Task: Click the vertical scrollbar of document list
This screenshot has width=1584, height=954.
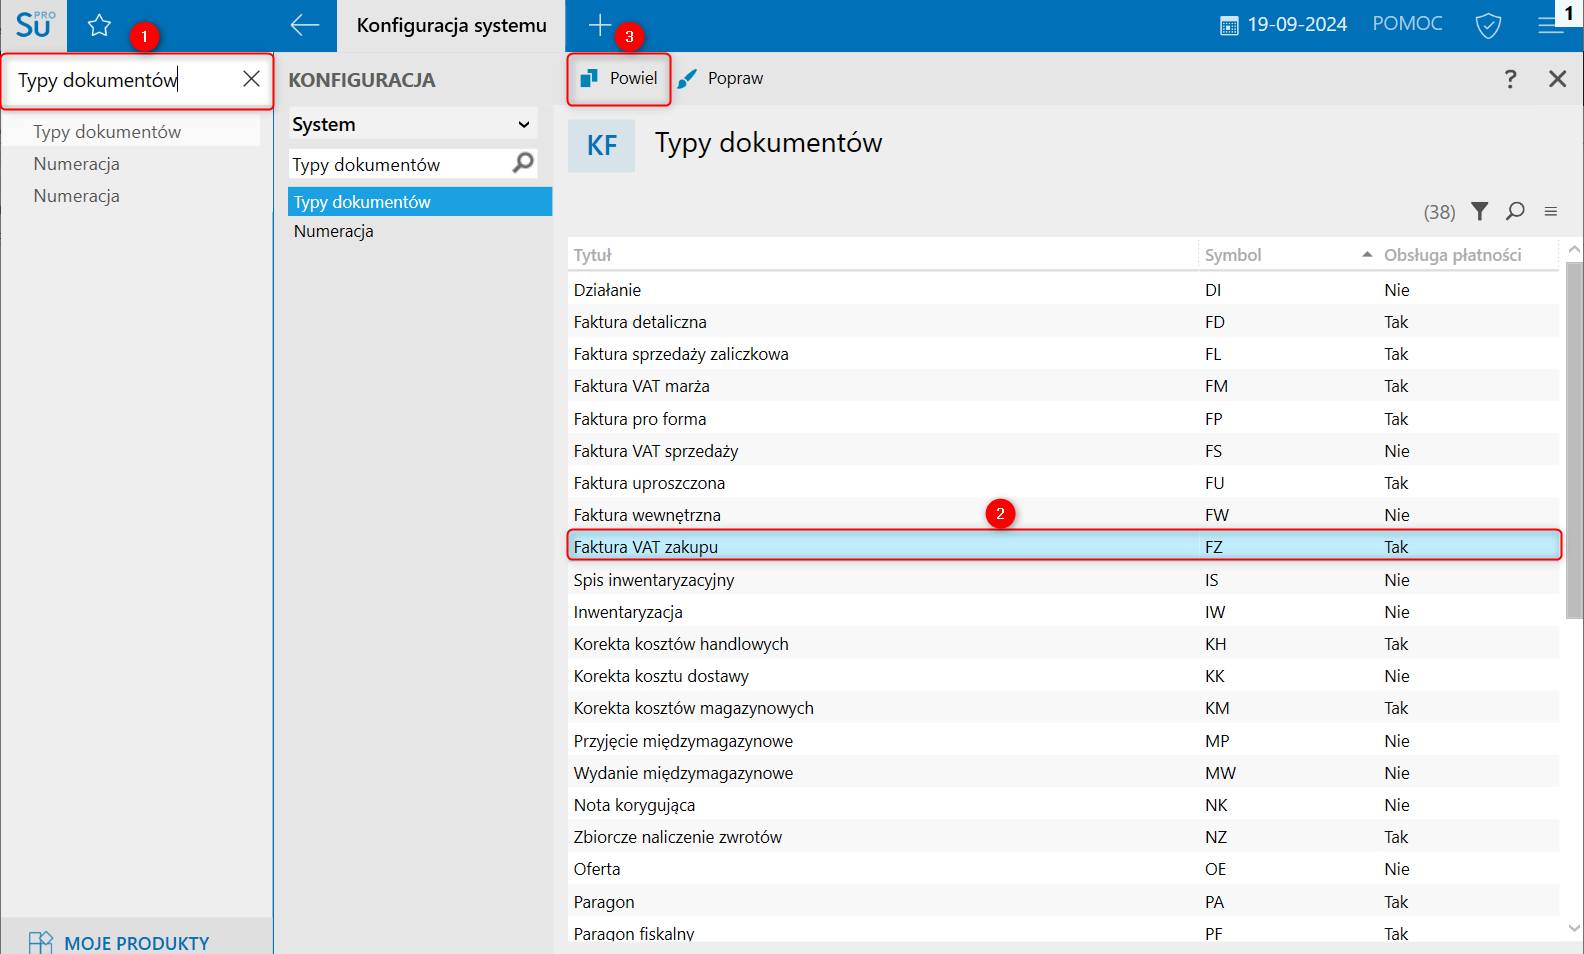Action: (1574, 440)
